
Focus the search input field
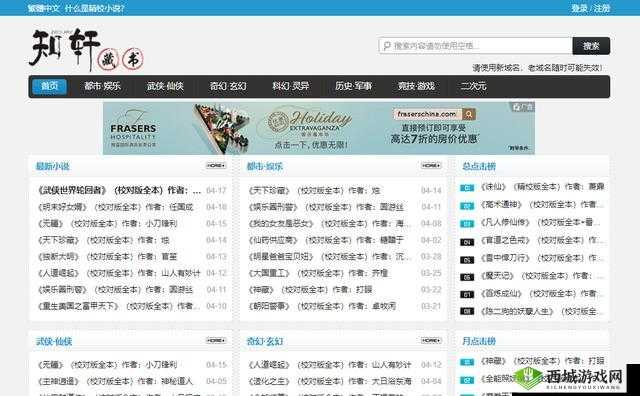[476, 46]
